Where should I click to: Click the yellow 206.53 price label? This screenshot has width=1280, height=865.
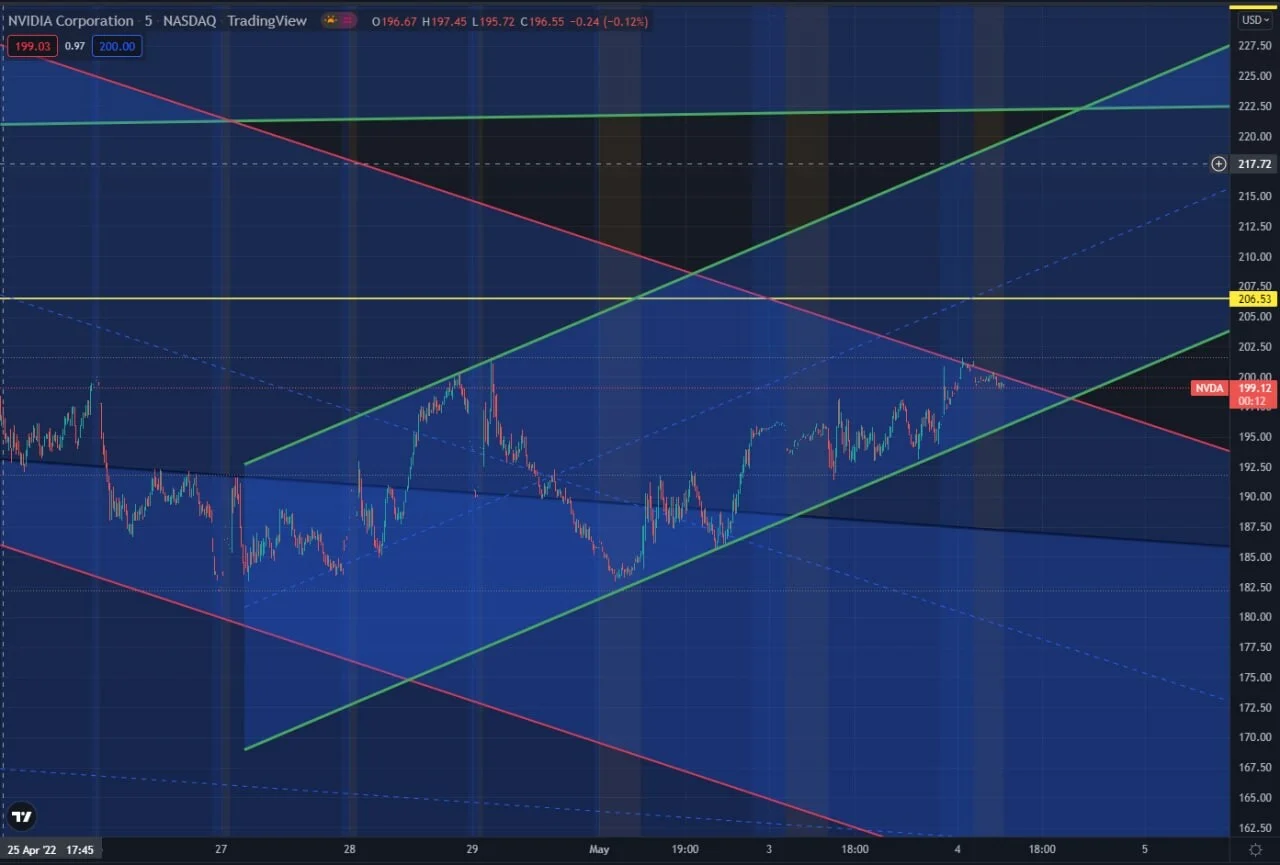pos(1254,298)
